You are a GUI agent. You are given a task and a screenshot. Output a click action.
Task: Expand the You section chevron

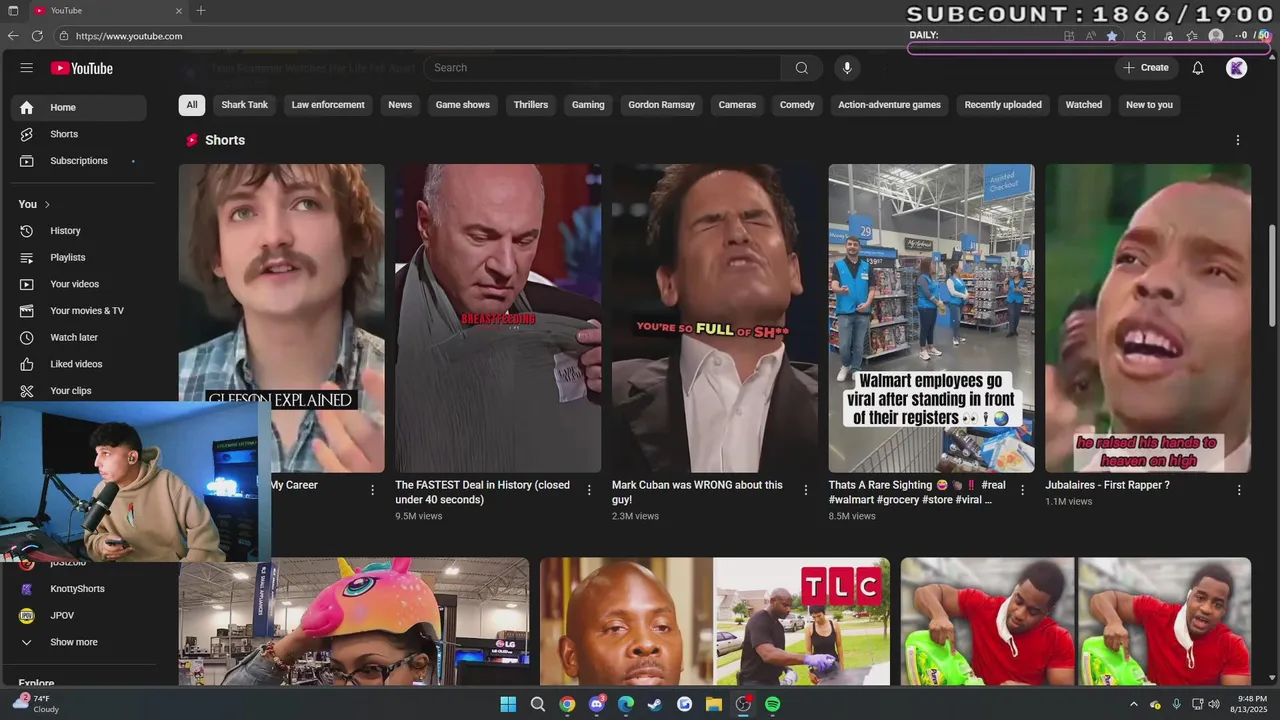(46, 204)
